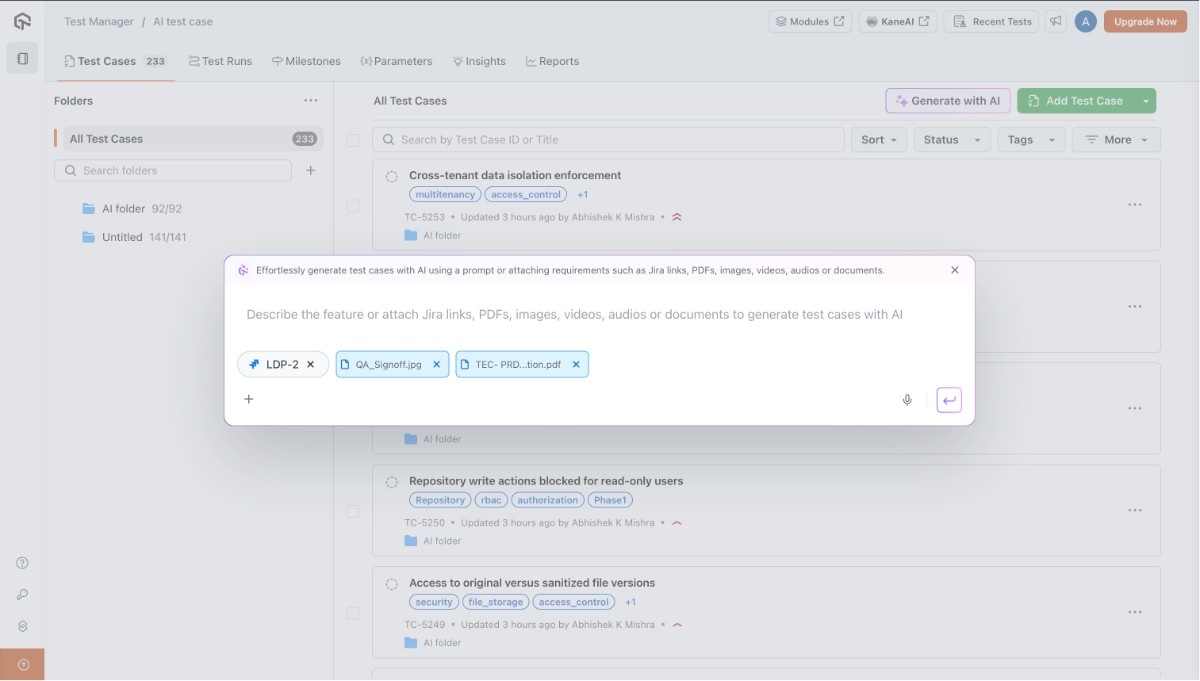Click the LambdaTest logo icon
The image size is (1200, 681).
pos(22,21)
